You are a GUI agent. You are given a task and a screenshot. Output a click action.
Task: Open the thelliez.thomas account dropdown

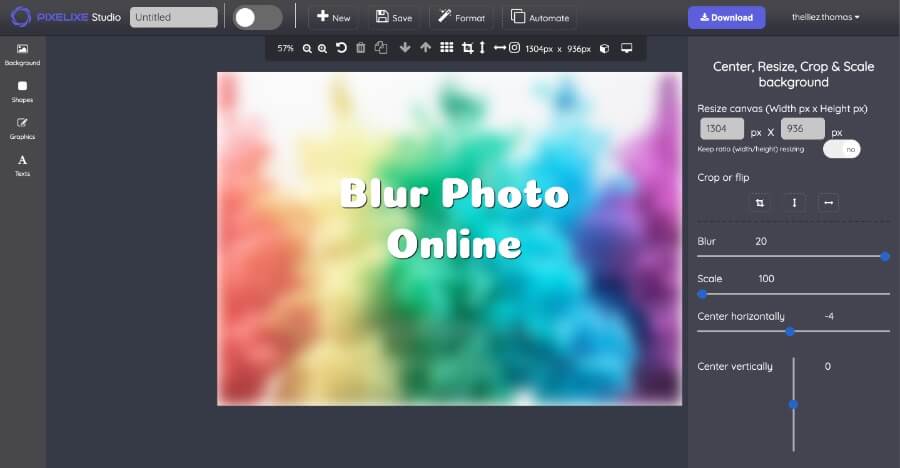click(x=825, y=17)
